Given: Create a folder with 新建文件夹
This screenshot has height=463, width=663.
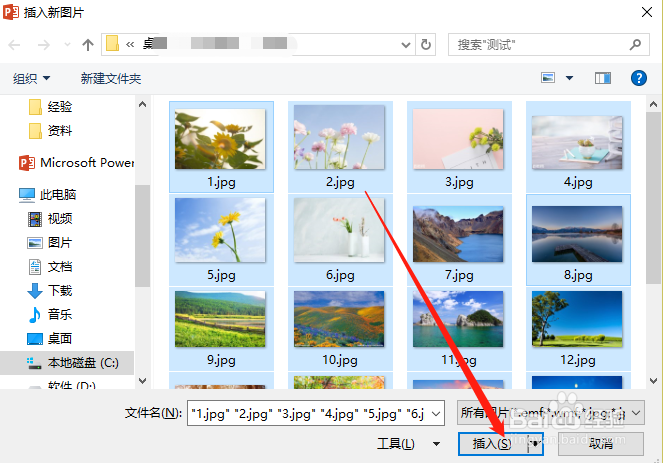Looking at the screenshot, I should point(111,79).
